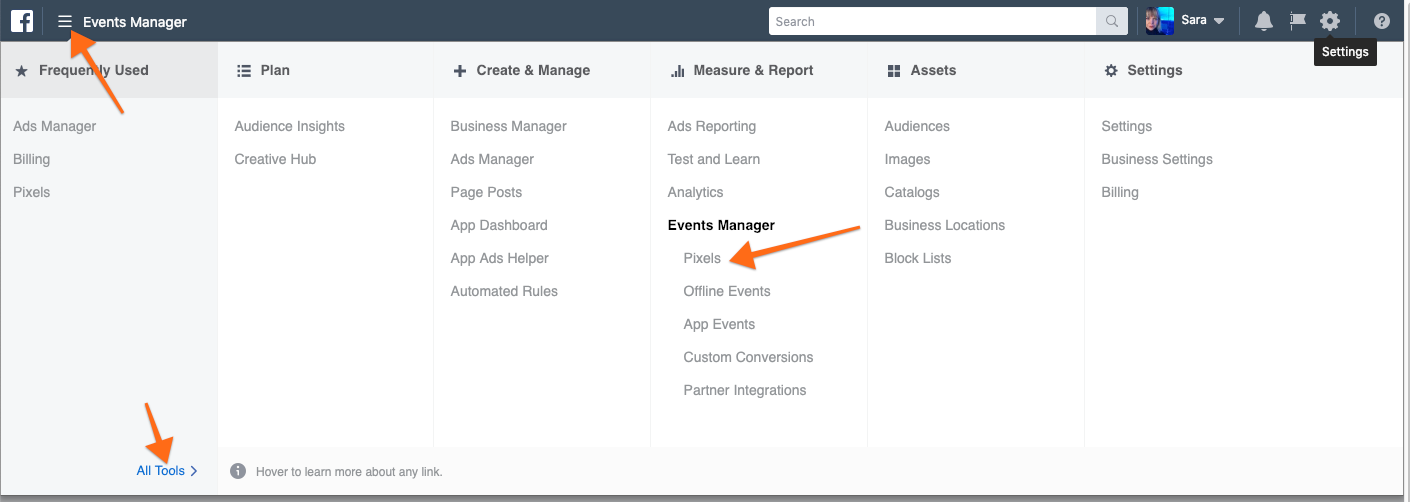Select the Plan column header
The height and width of the screenshot is (502, 1410).
click(325, 70)
